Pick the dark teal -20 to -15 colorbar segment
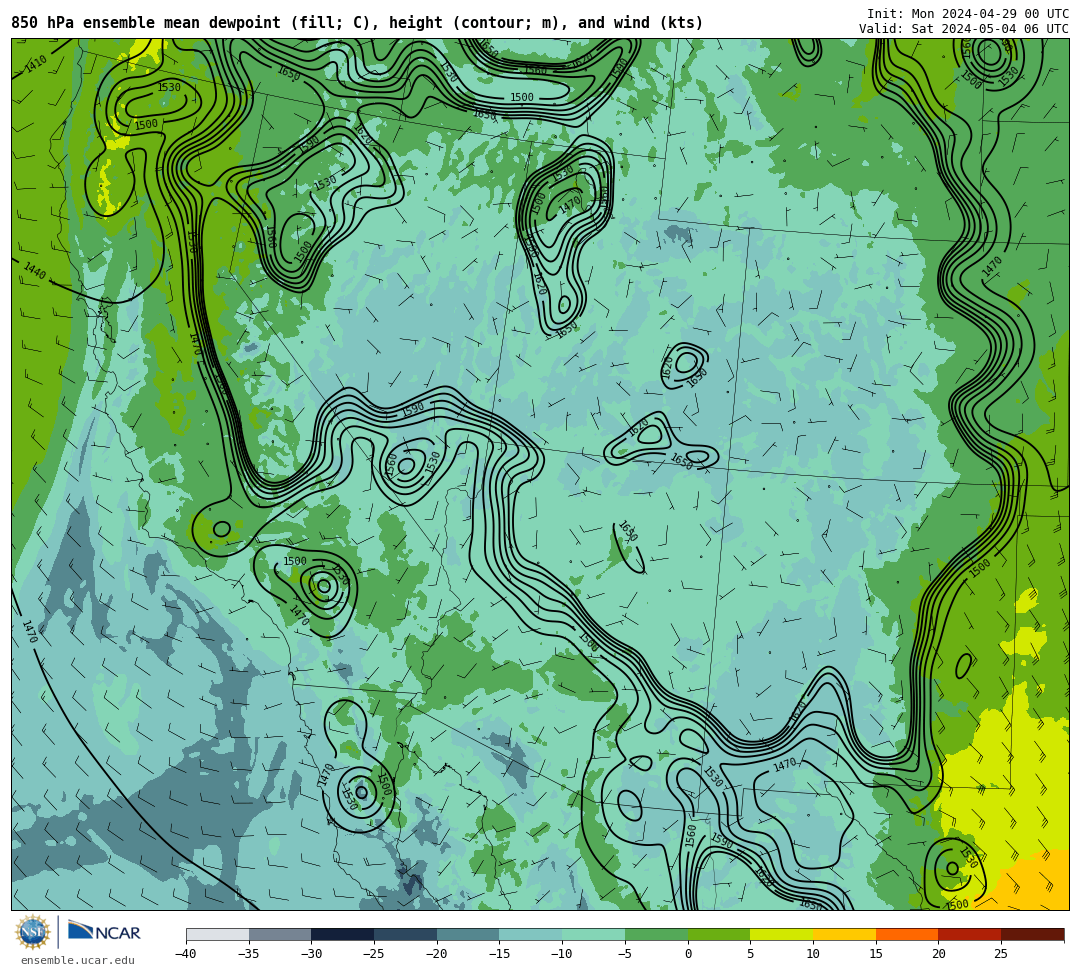 tap(468, 934)
